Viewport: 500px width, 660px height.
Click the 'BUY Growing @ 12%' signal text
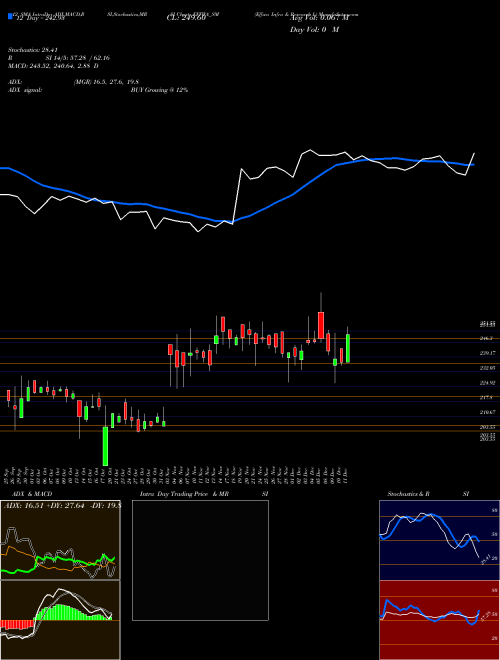(159, 90)
